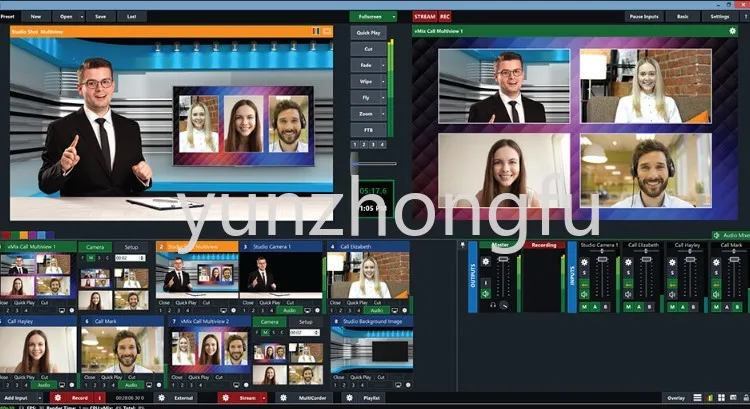Click monitor icon on Call Elizabeth input
This screenshot has width=750, height=409.
point(396,310)
